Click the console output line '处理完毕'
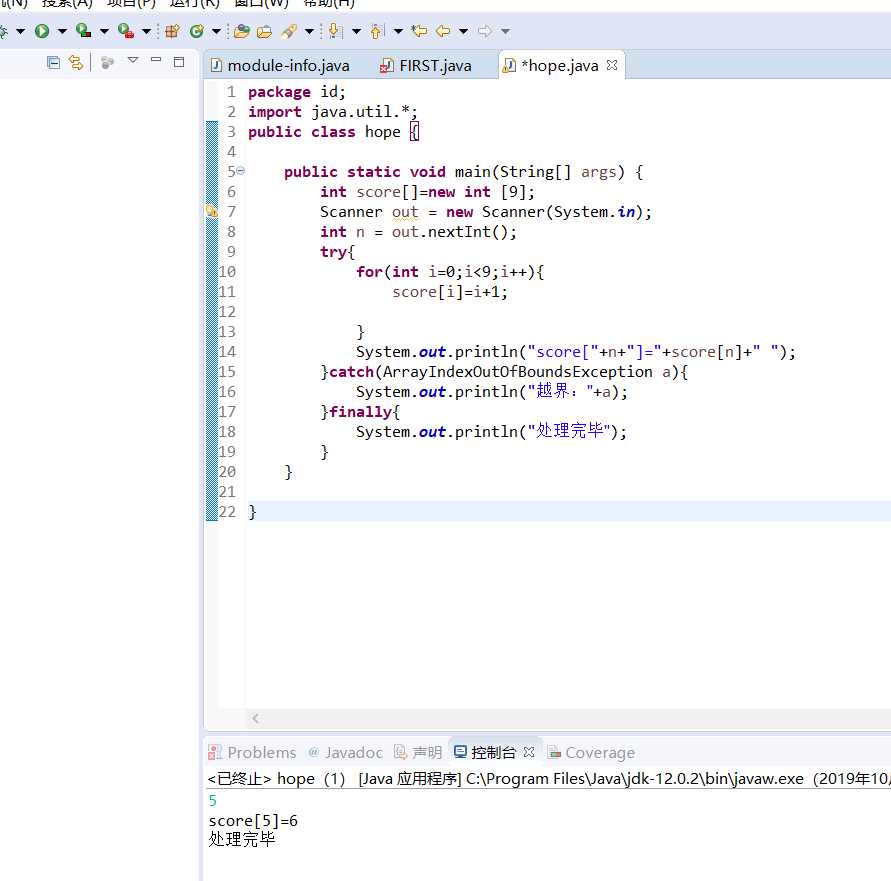This screenshot has height=881, width=891. click(x=242, y=840)
